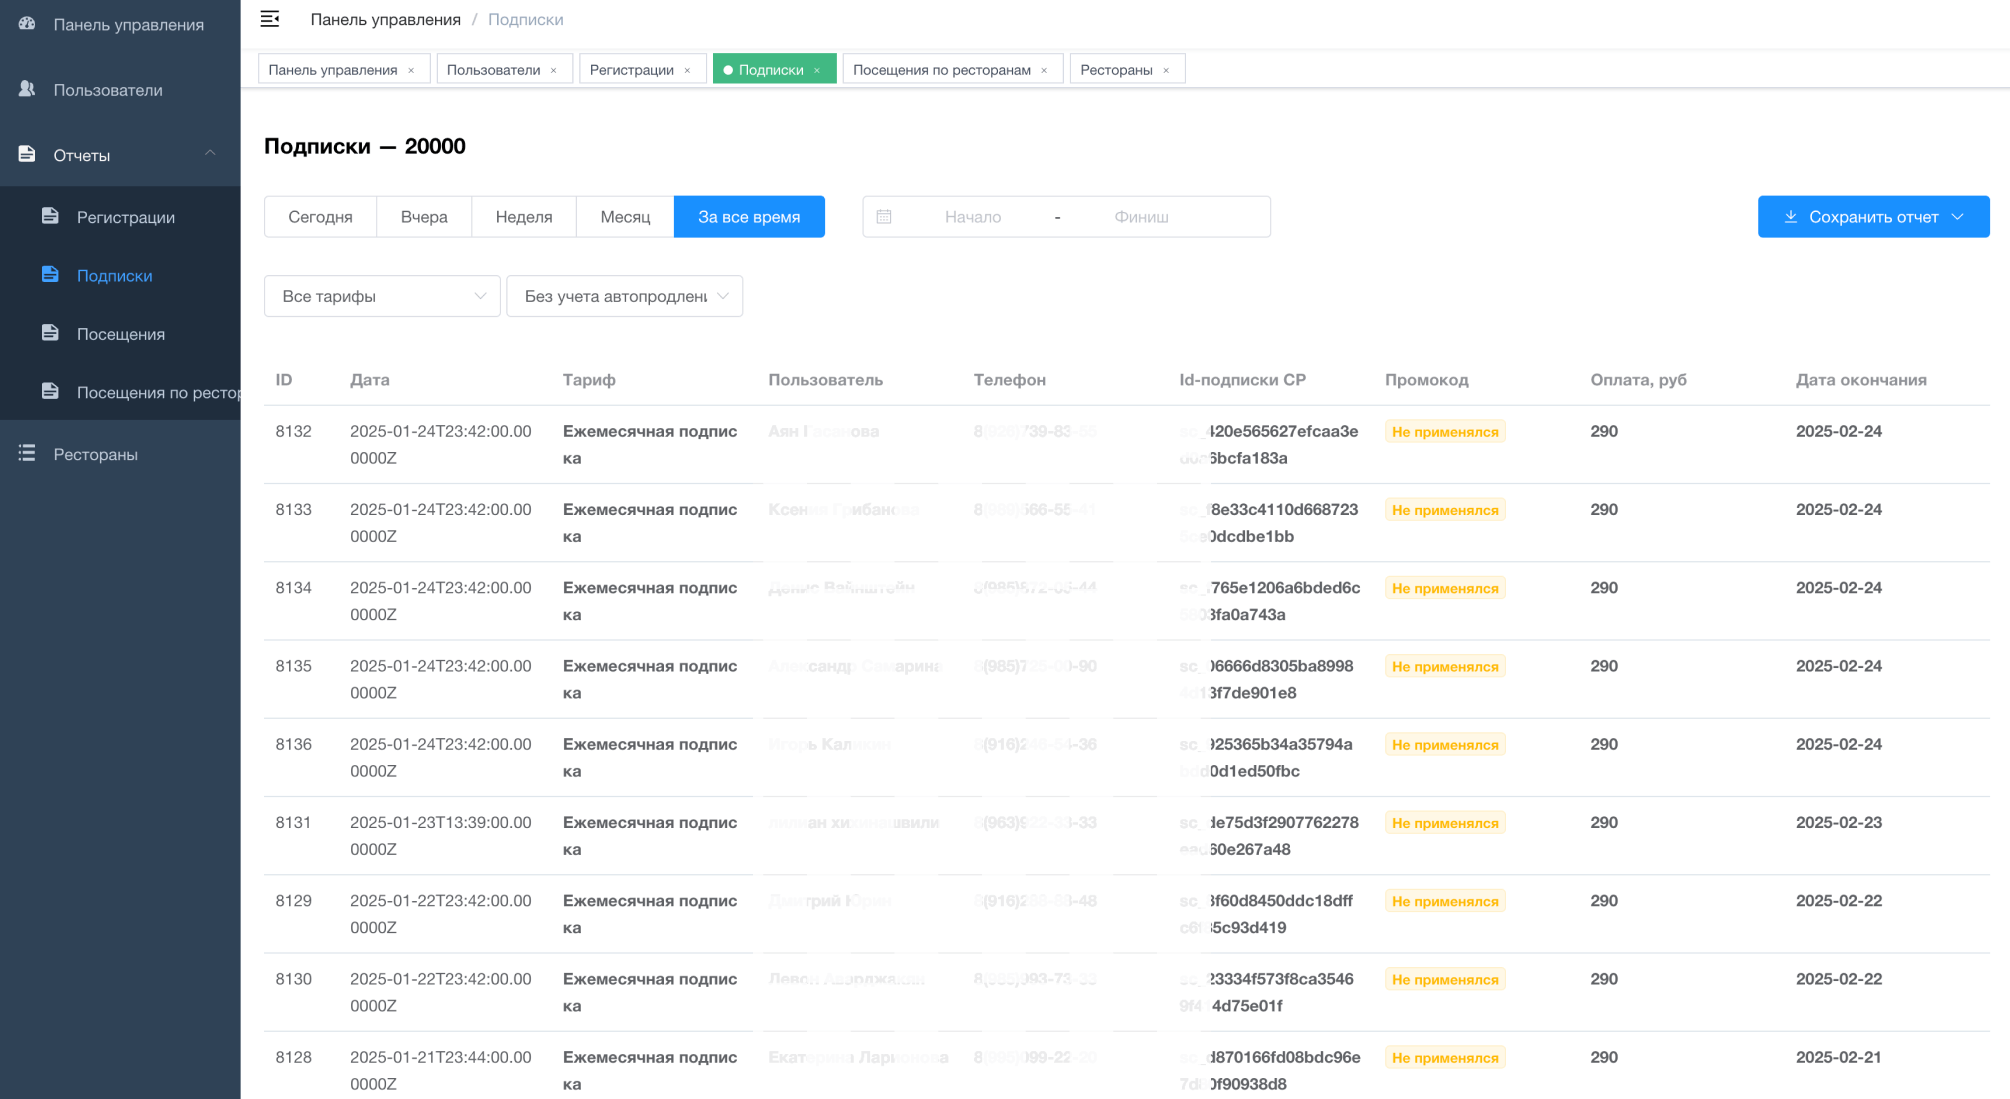The height and width of the screenshot is (1099, 2010).
Task: Select the Сегодня period filter
Action: [320, 216]
